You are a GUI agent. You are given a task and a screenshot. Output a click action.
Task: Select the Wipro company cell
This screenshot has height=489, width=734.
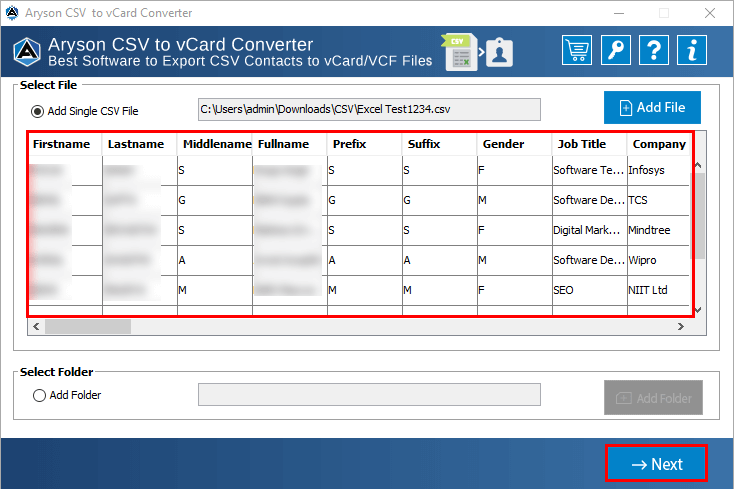click(x=659, y=260)
